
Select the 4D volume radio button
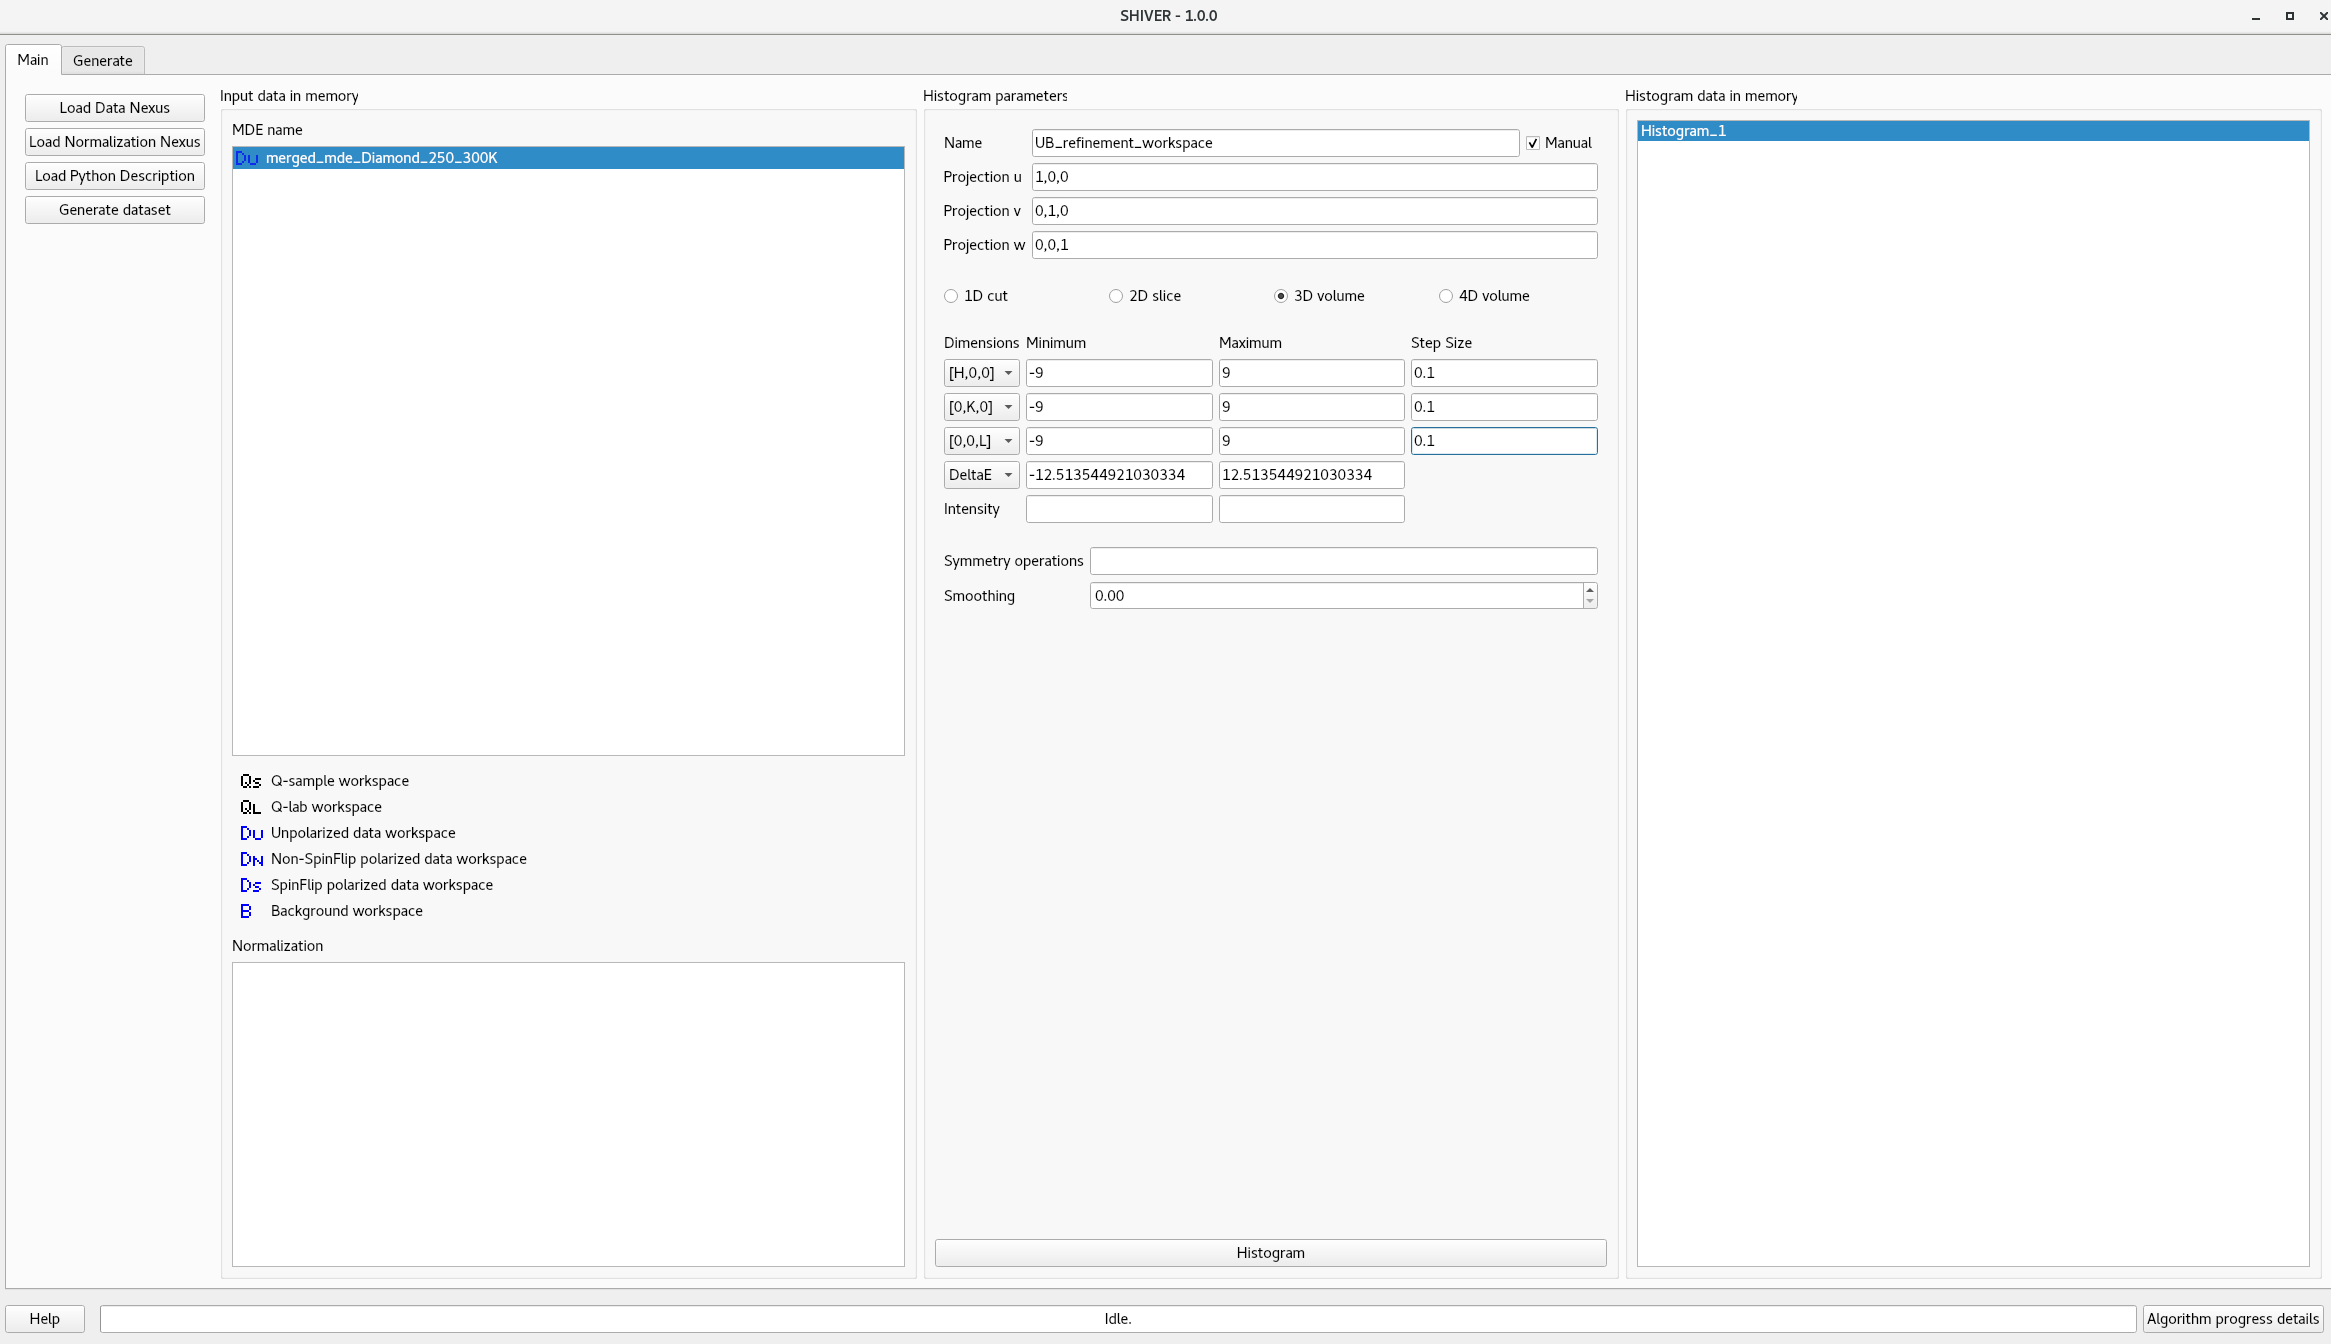[1446, 296]
